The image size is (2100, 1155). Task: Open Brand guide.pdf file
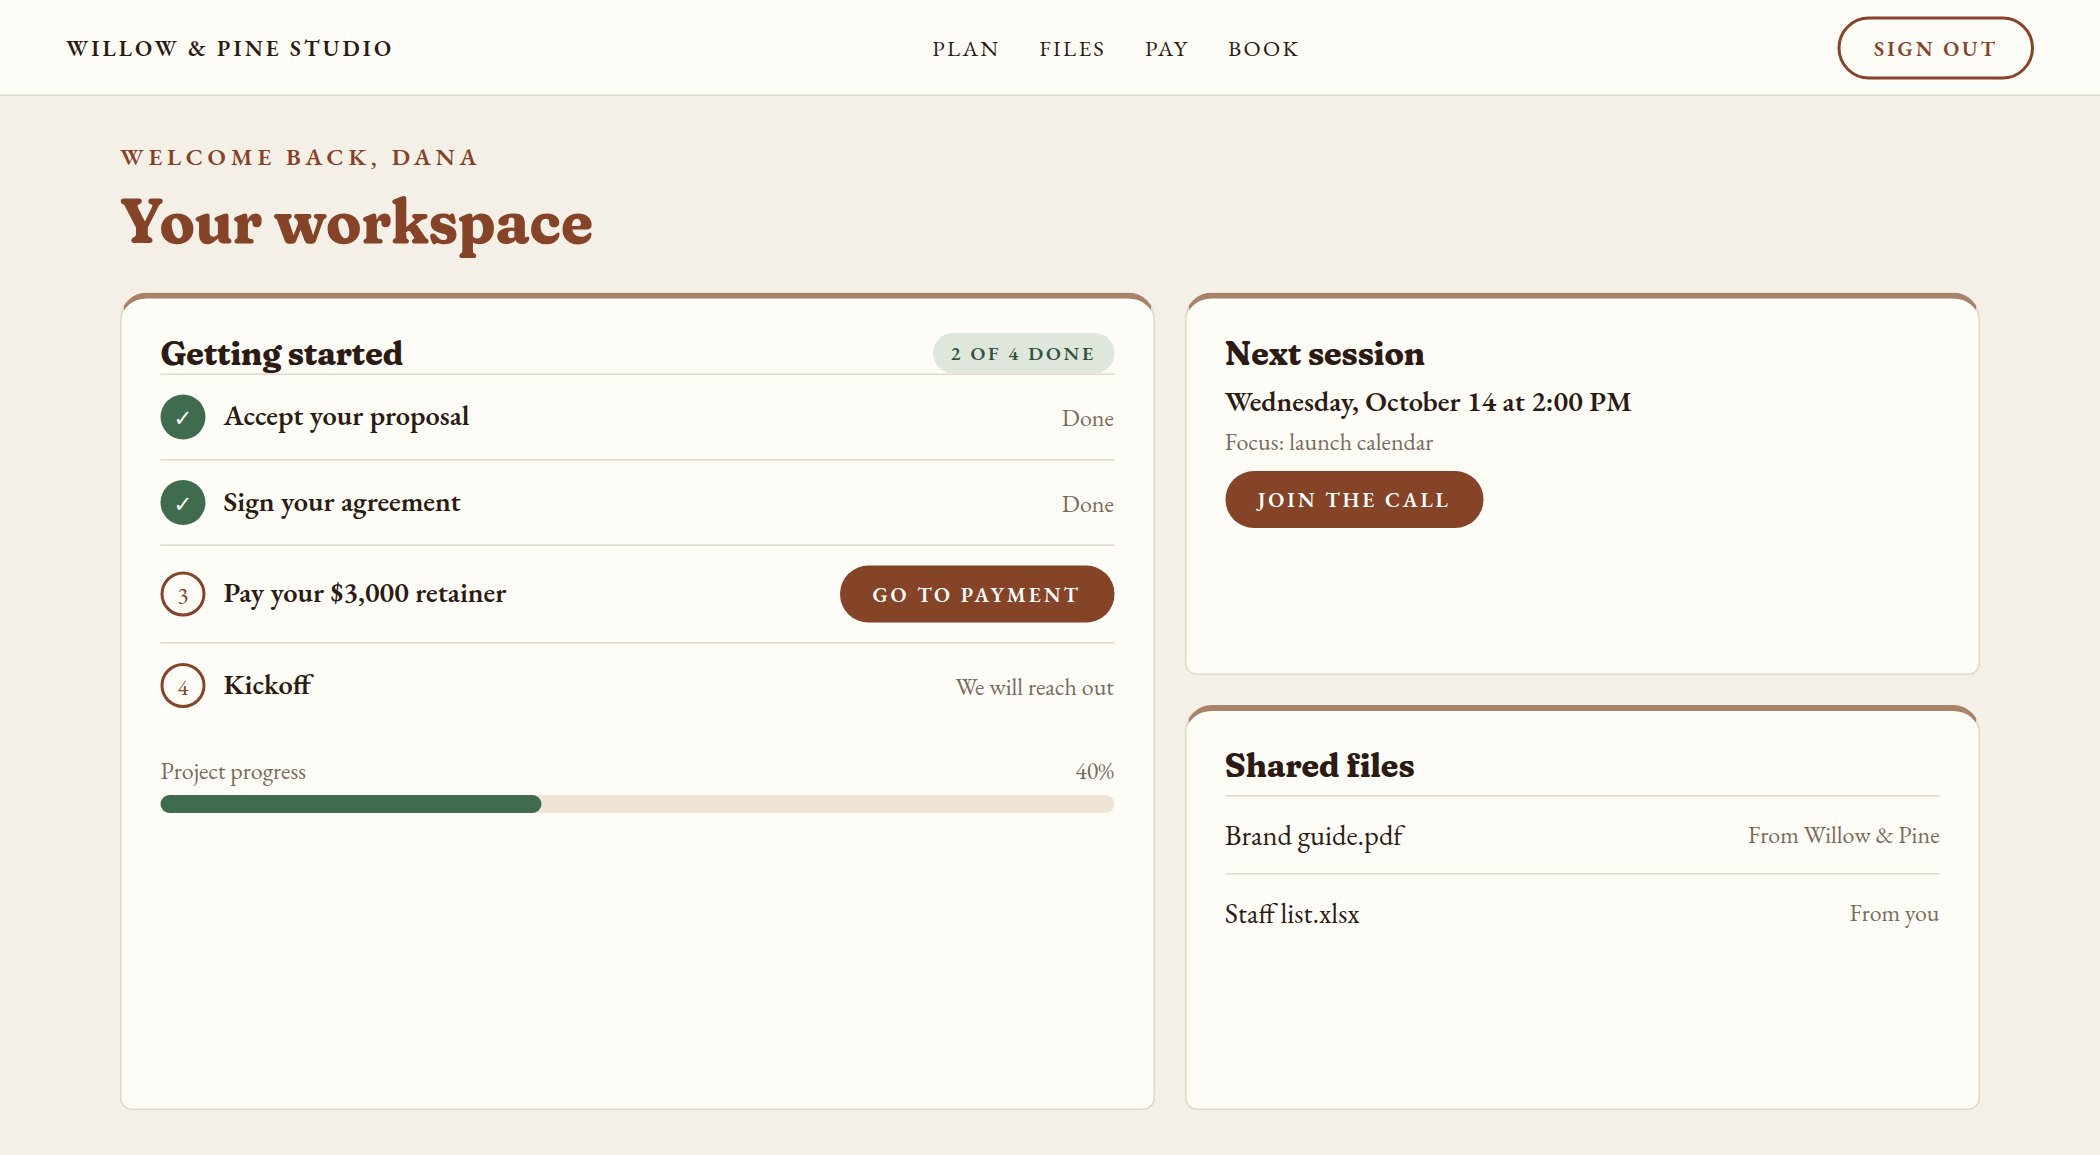coord(1314,836)
